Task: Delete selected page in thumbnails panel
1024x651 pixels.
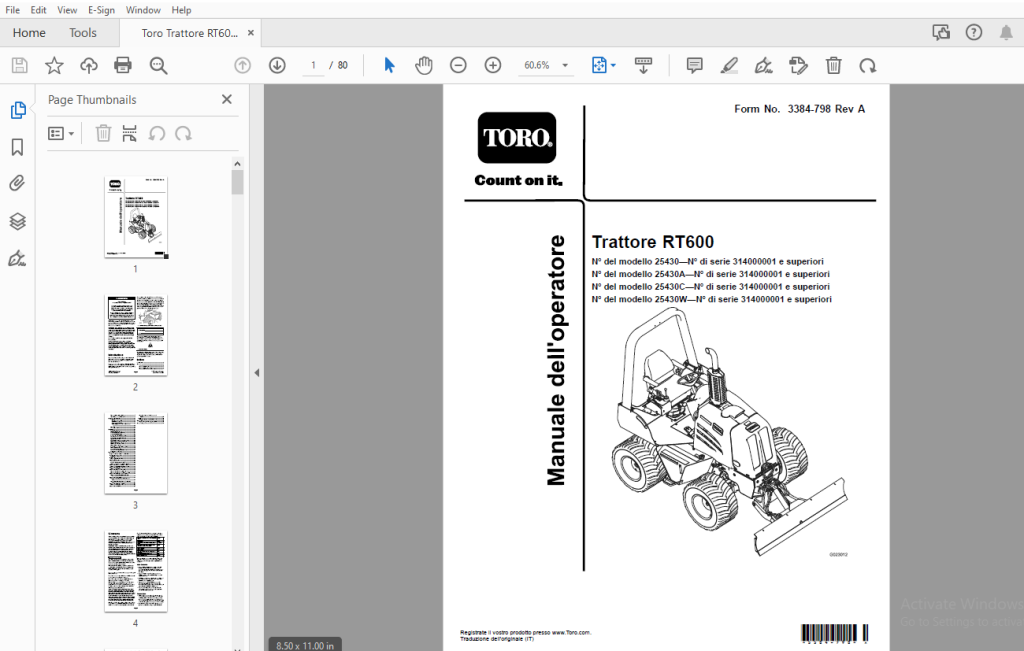Action: coord(103,133)
